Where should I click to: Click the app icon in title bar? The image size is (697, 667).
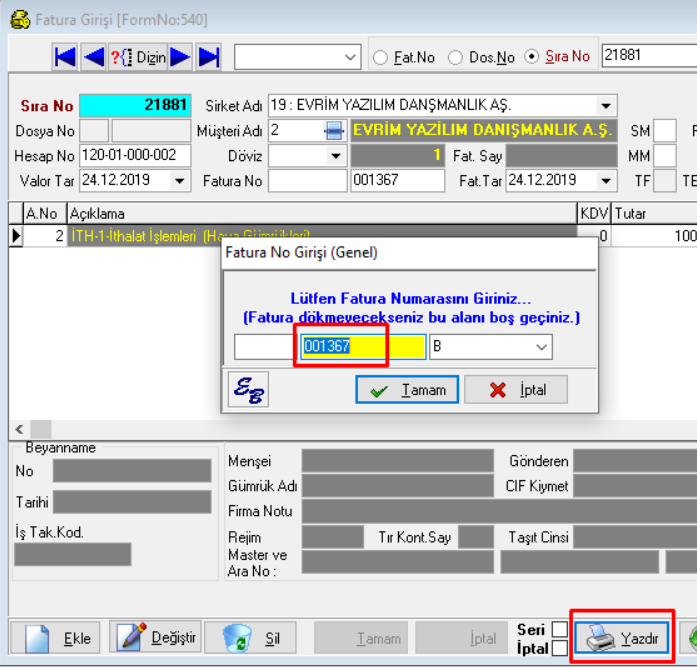point(20,20)
